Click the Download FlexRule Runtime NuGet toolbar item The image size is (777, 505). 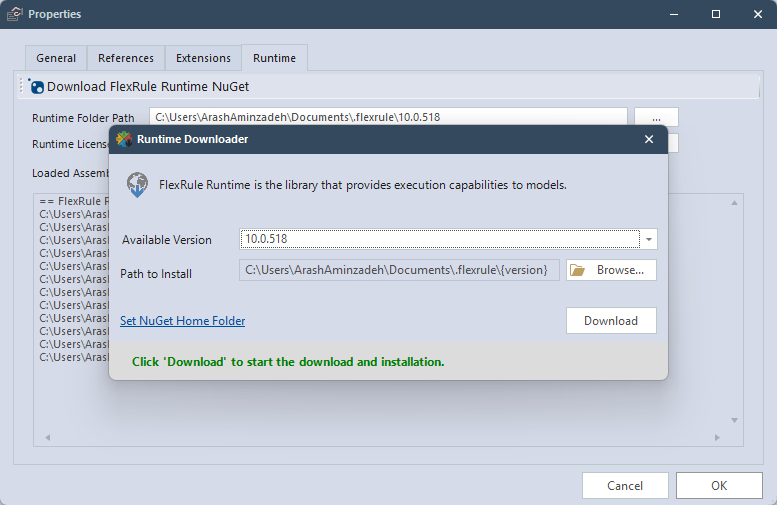pos(139,86)
